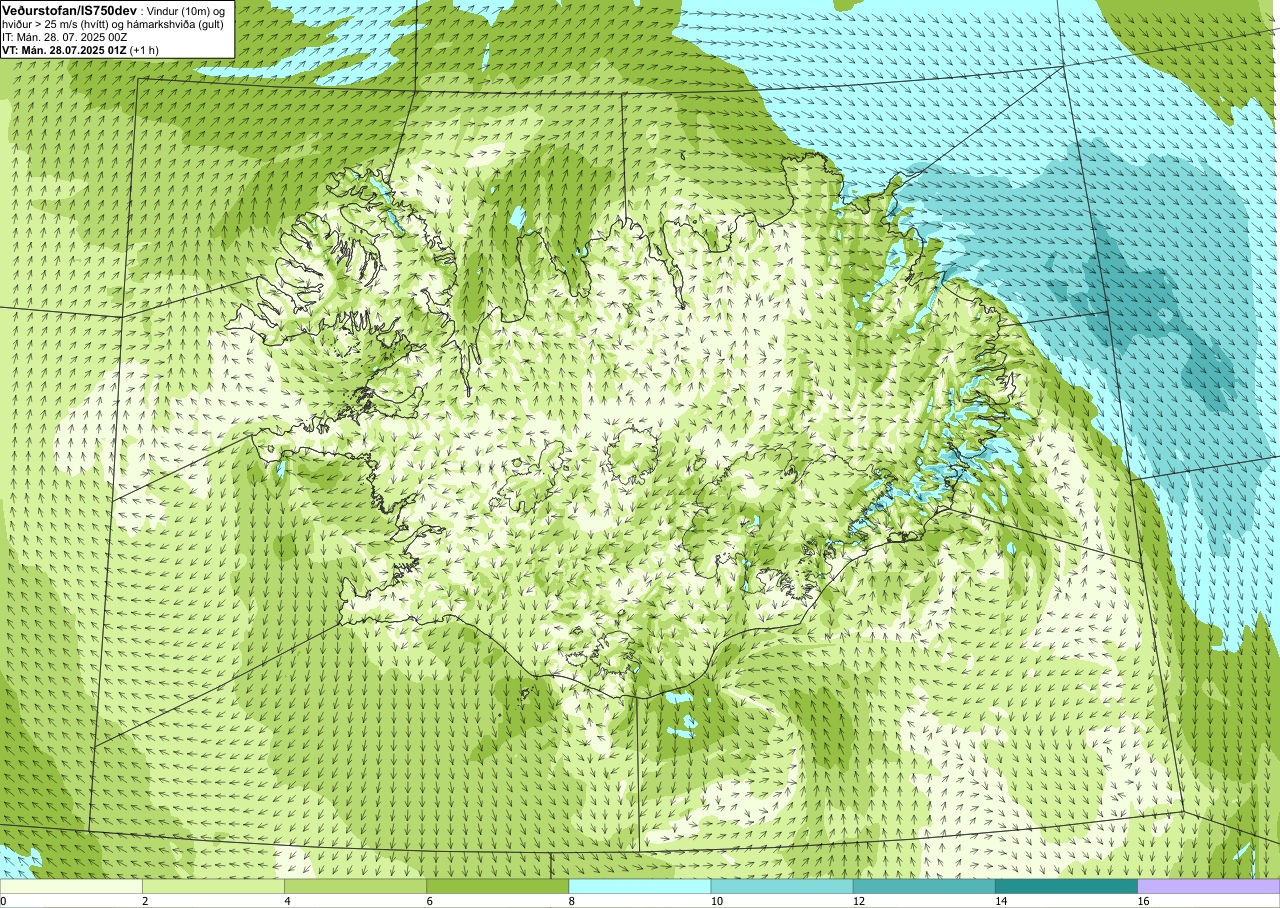
Task: Click the legend scale value '12'
Action: tap(859, 901)
